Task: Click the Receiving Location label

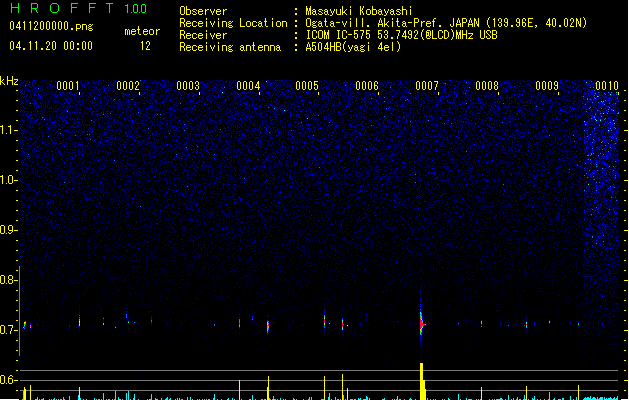Action: coord(233,23)
